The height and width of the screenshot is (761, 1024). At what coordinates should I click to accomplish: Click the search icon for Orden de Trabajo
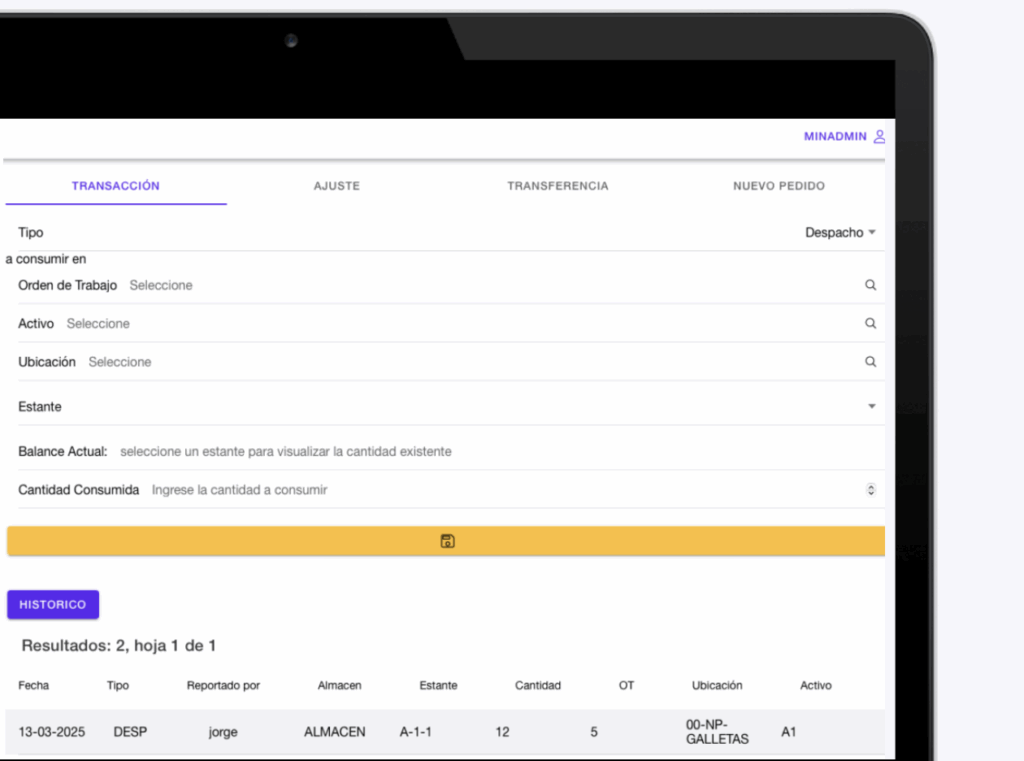point(871,285)
